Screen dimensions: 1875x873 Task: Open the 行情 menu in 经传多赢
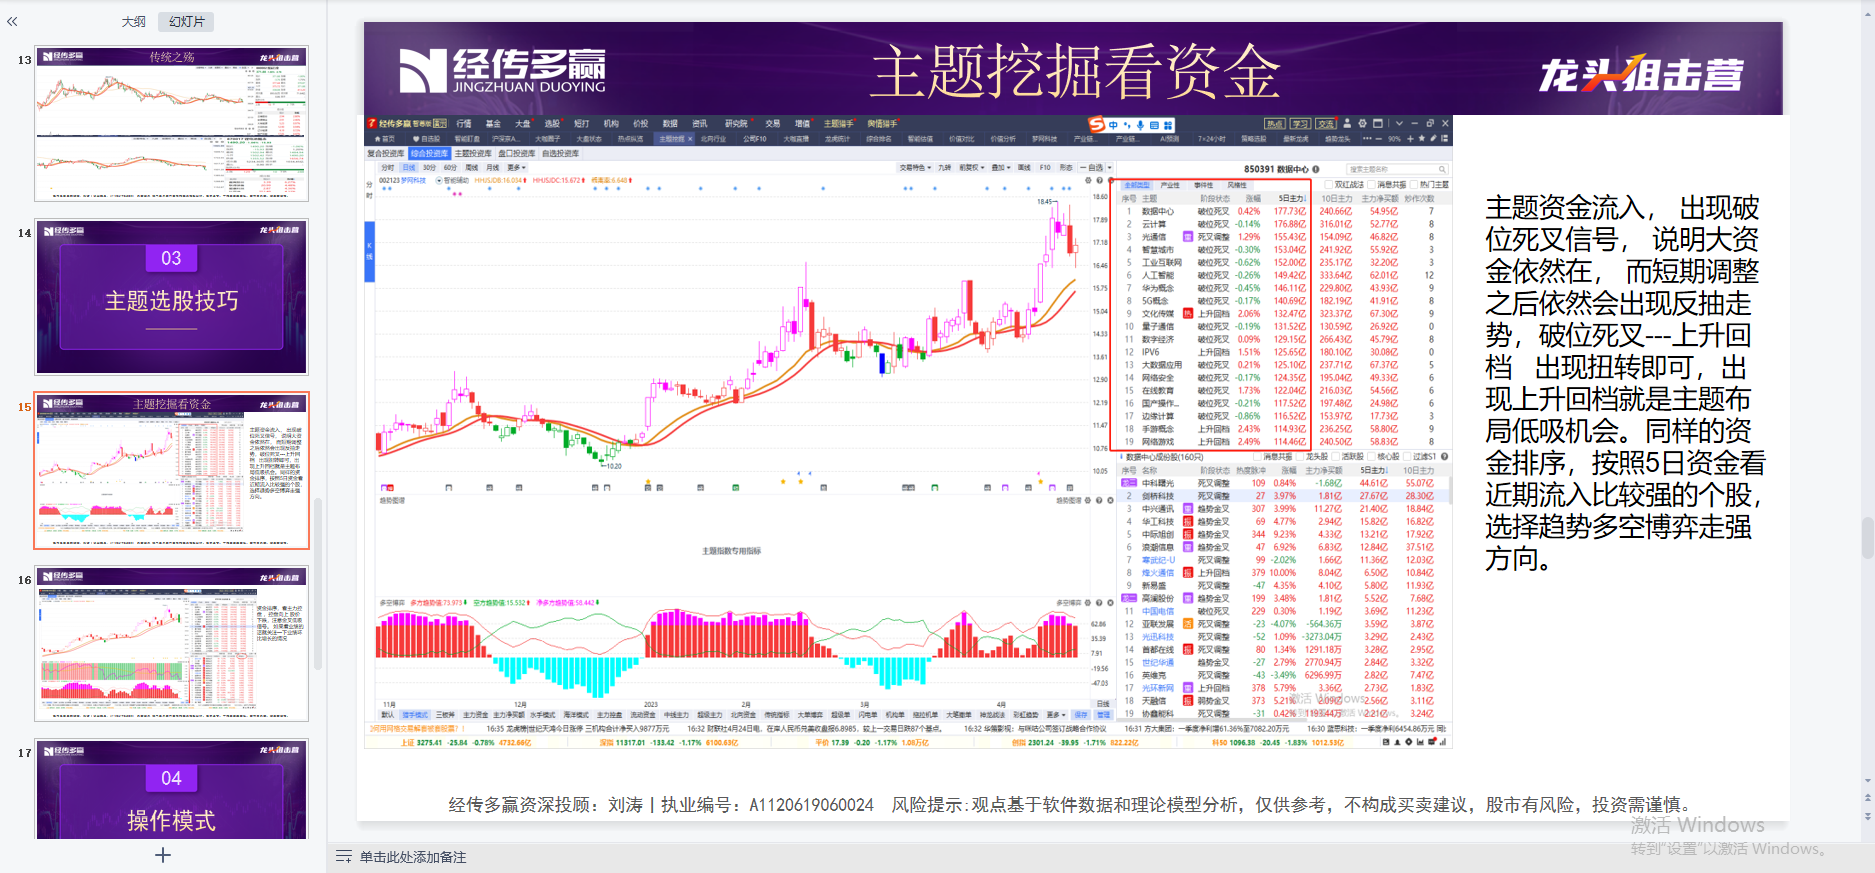[x=464, y=124]
